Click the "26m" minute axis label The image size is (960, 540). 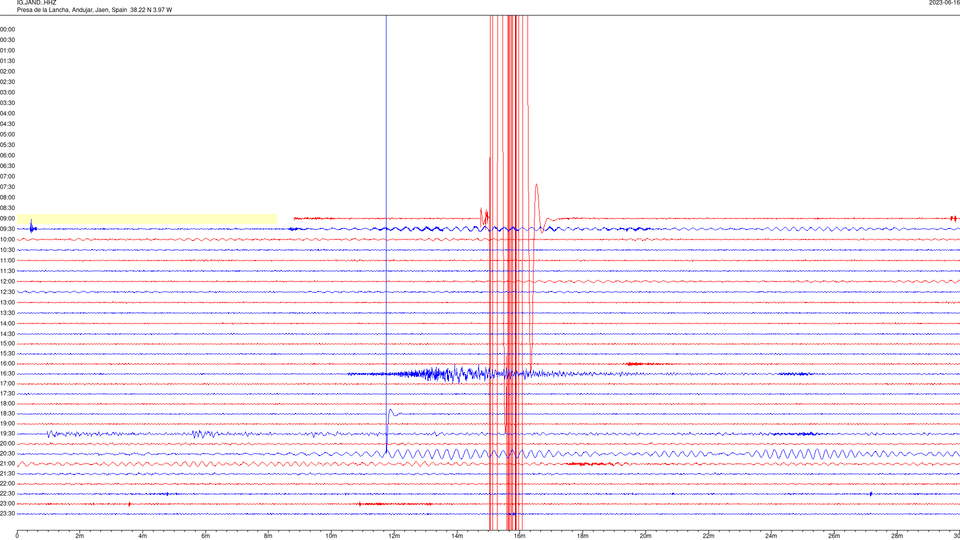[x=834, y=536]
